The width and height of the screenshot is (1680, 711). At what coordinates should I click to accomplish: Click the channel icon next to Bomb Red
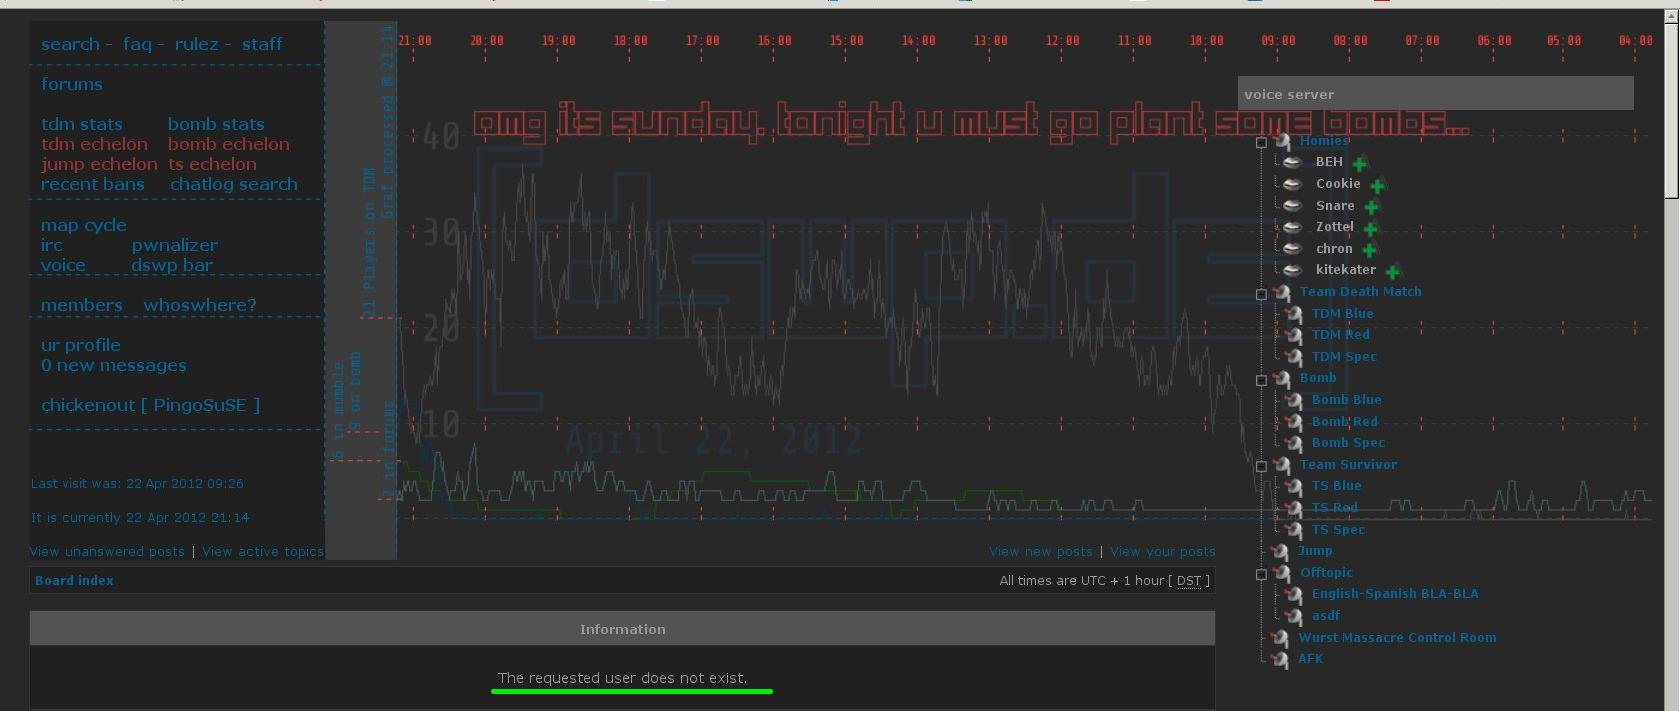pos(1295,422)
